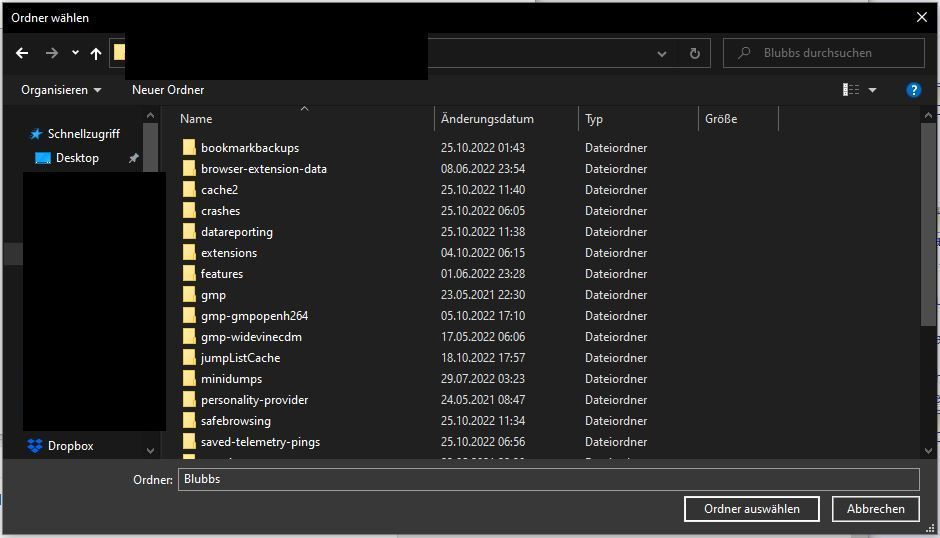Click the extensions folder name
This screenshot has width=940, height=538.
229,253
